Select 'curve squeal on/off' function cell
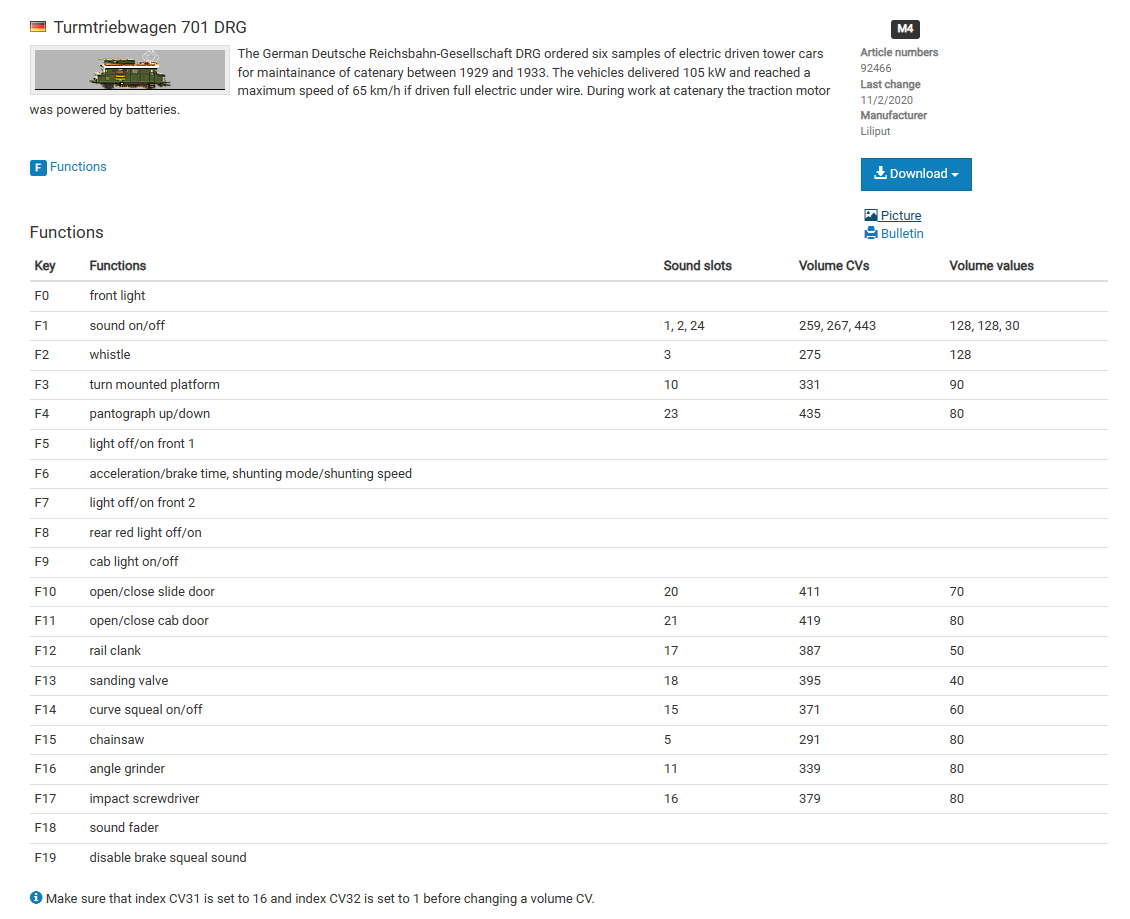This screenshot has width=1130, height=919. [146, 710]
